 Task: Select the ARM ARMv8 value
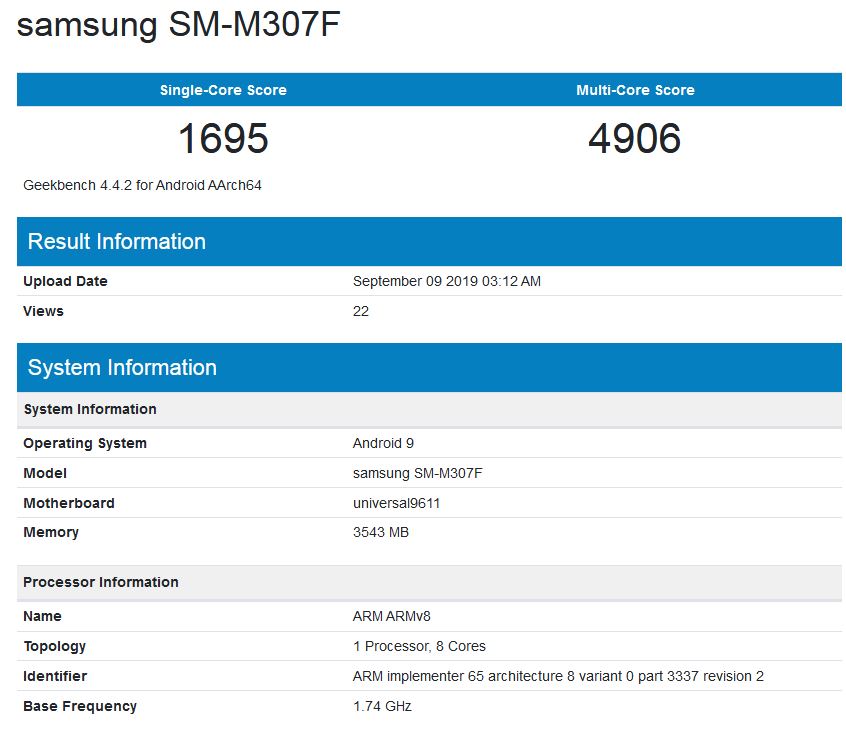(392, 616)
